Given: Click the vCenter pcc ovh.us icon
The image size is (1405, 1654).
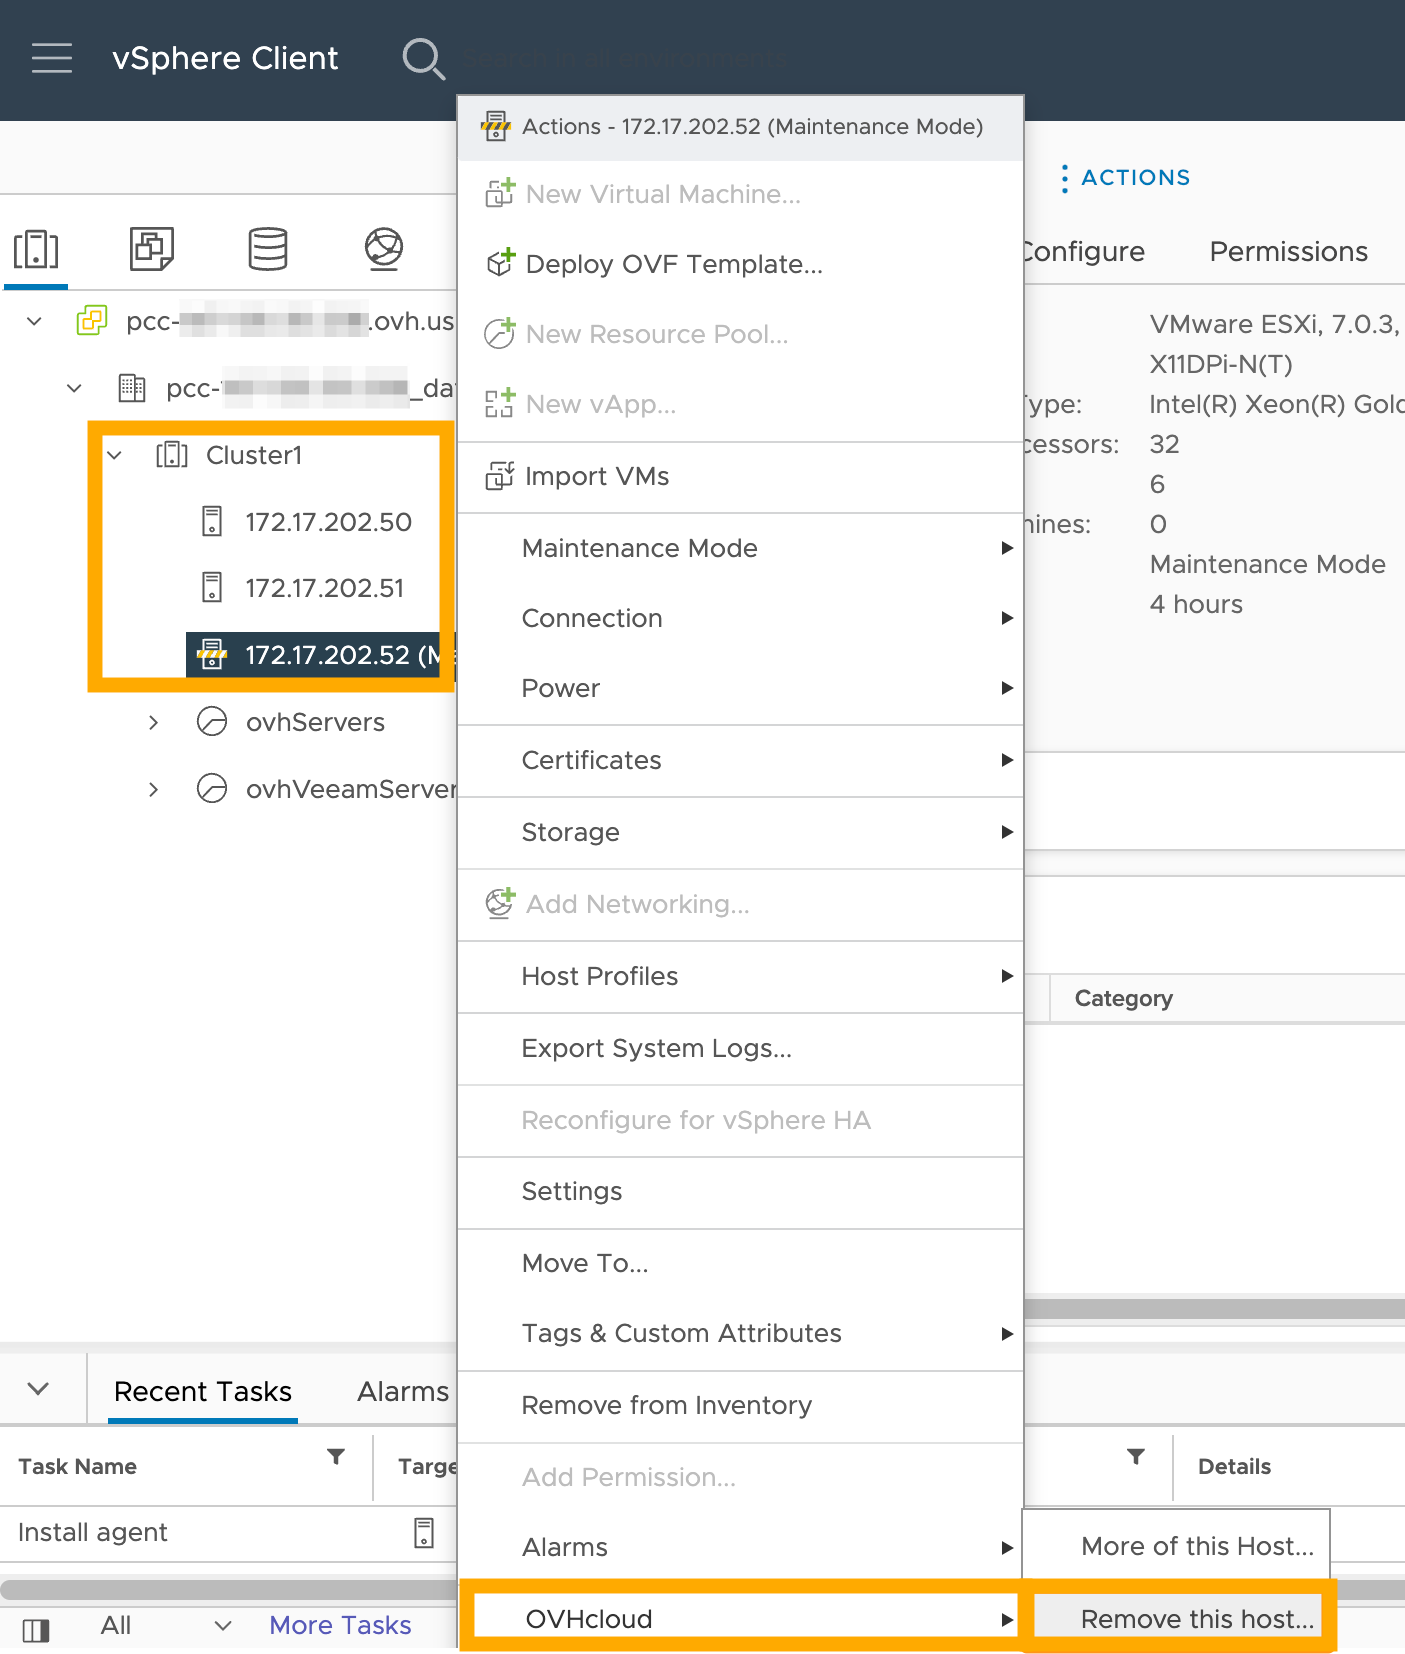Looking at the screenshot, I should point(92,321).
